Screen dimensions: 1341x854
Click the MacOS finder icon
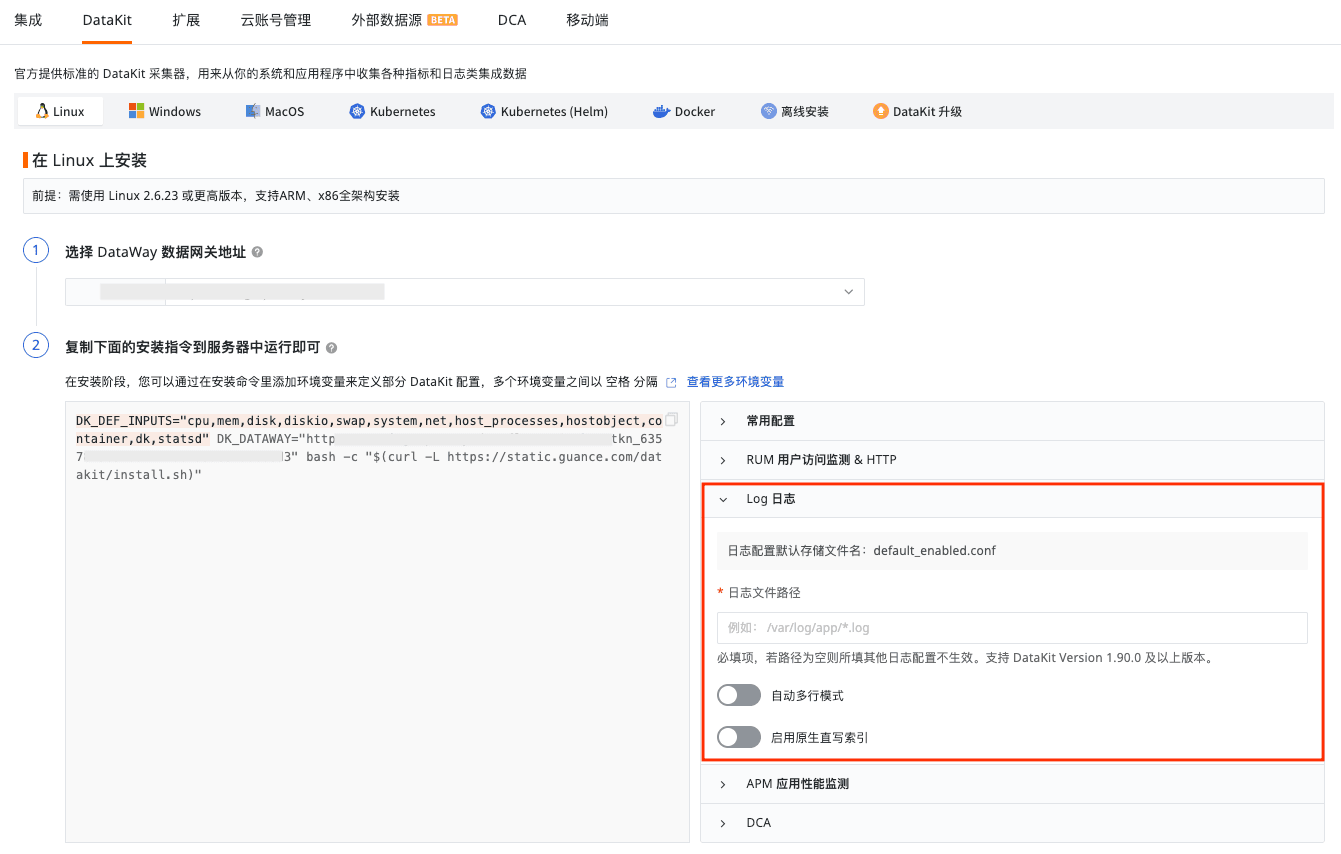point(253,111)
